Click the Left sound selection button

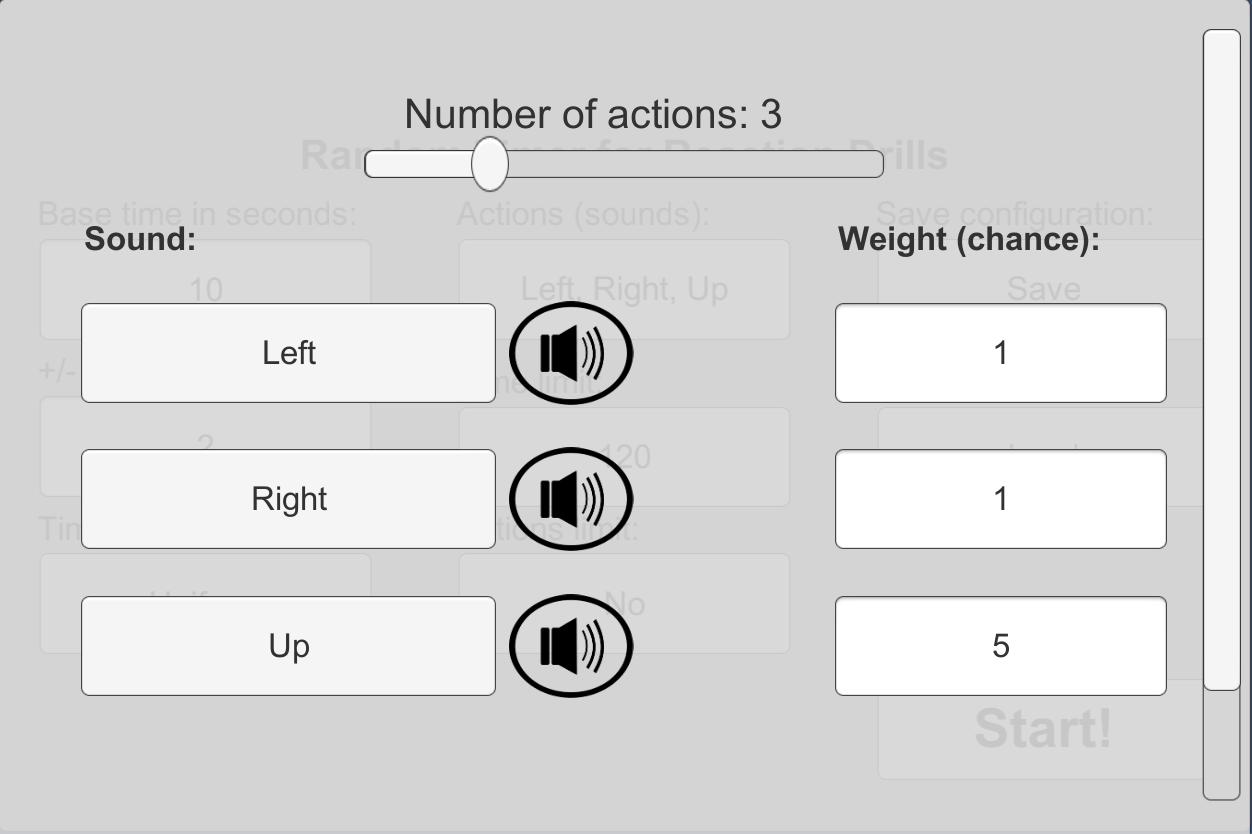pos(288,353)
